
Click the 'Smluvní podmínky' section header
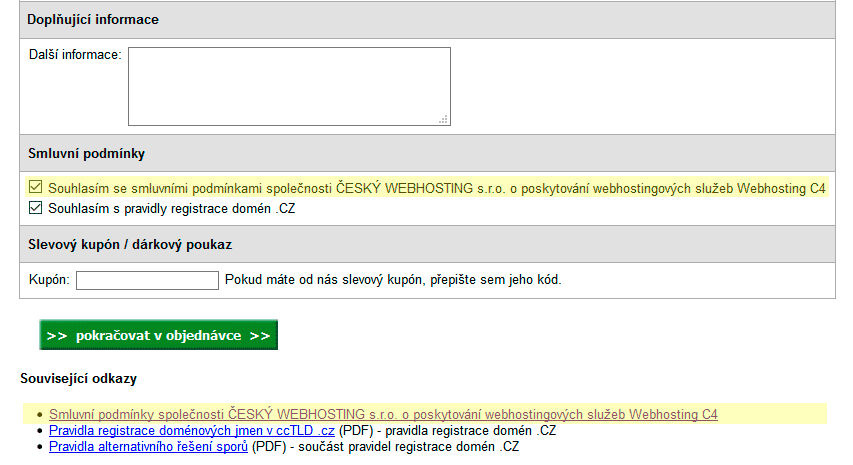tap(87, 153)
